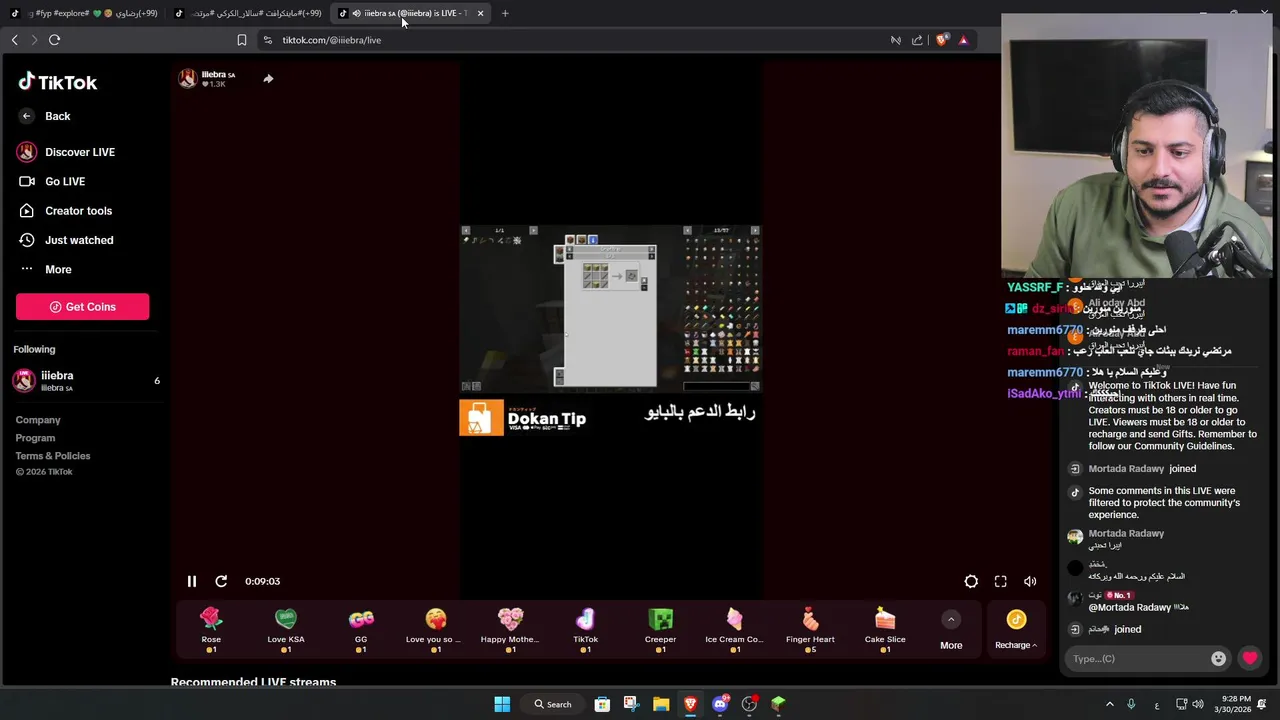This screenshot has width=1280, height=720.
Task: Click the taskbar Search box
Action: click(x=553, y=704)
